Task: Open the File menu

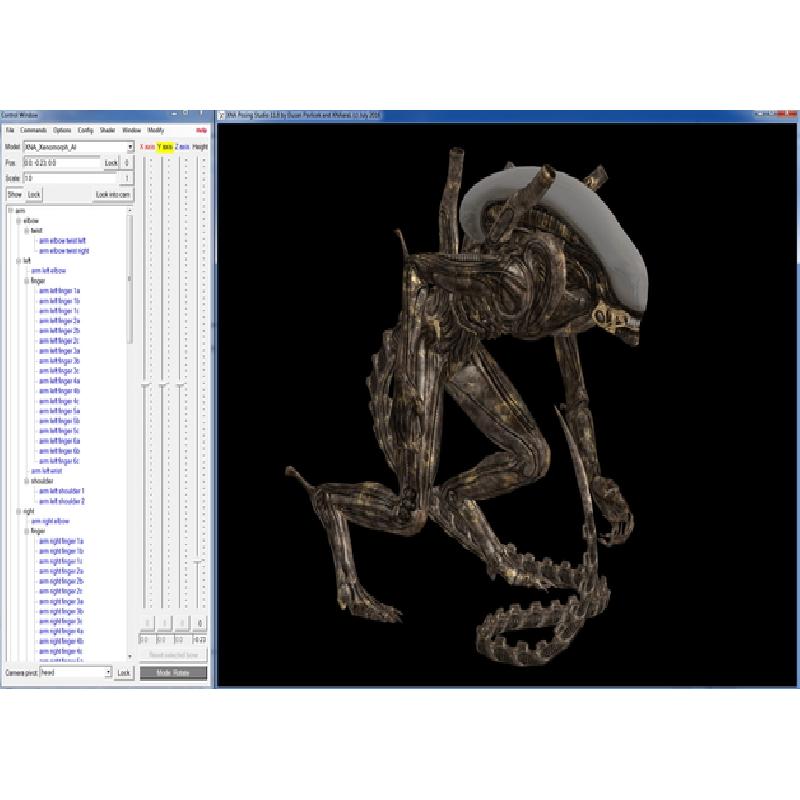Action: tap(10, 131)
